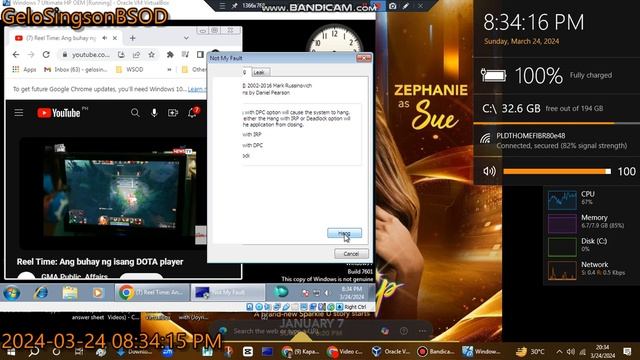The height and width of the screenshot is (360, 640).
Task: Switch to Reel Time Chrome tab
Action: click(61, 38)
